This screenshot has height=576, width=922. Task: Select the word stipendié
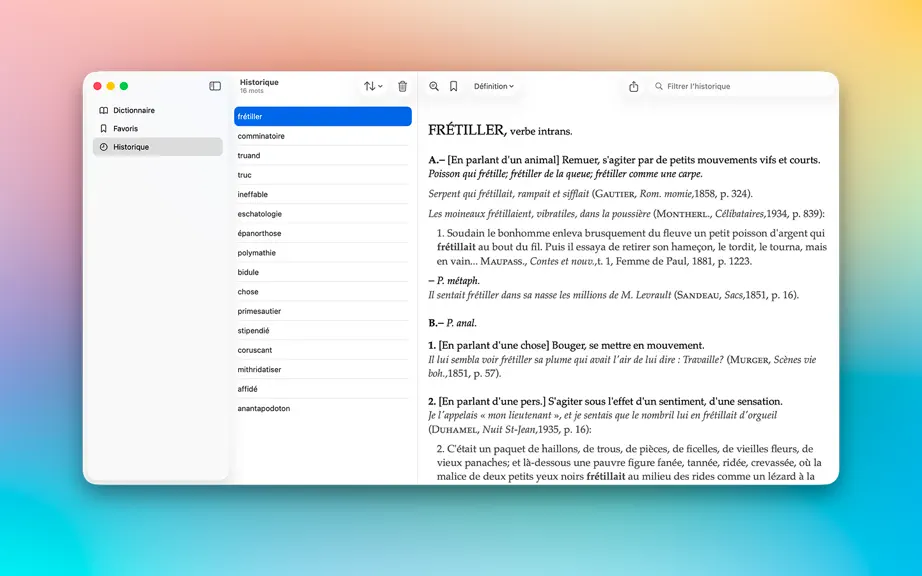pyautogui.click(x=323, y=330)
